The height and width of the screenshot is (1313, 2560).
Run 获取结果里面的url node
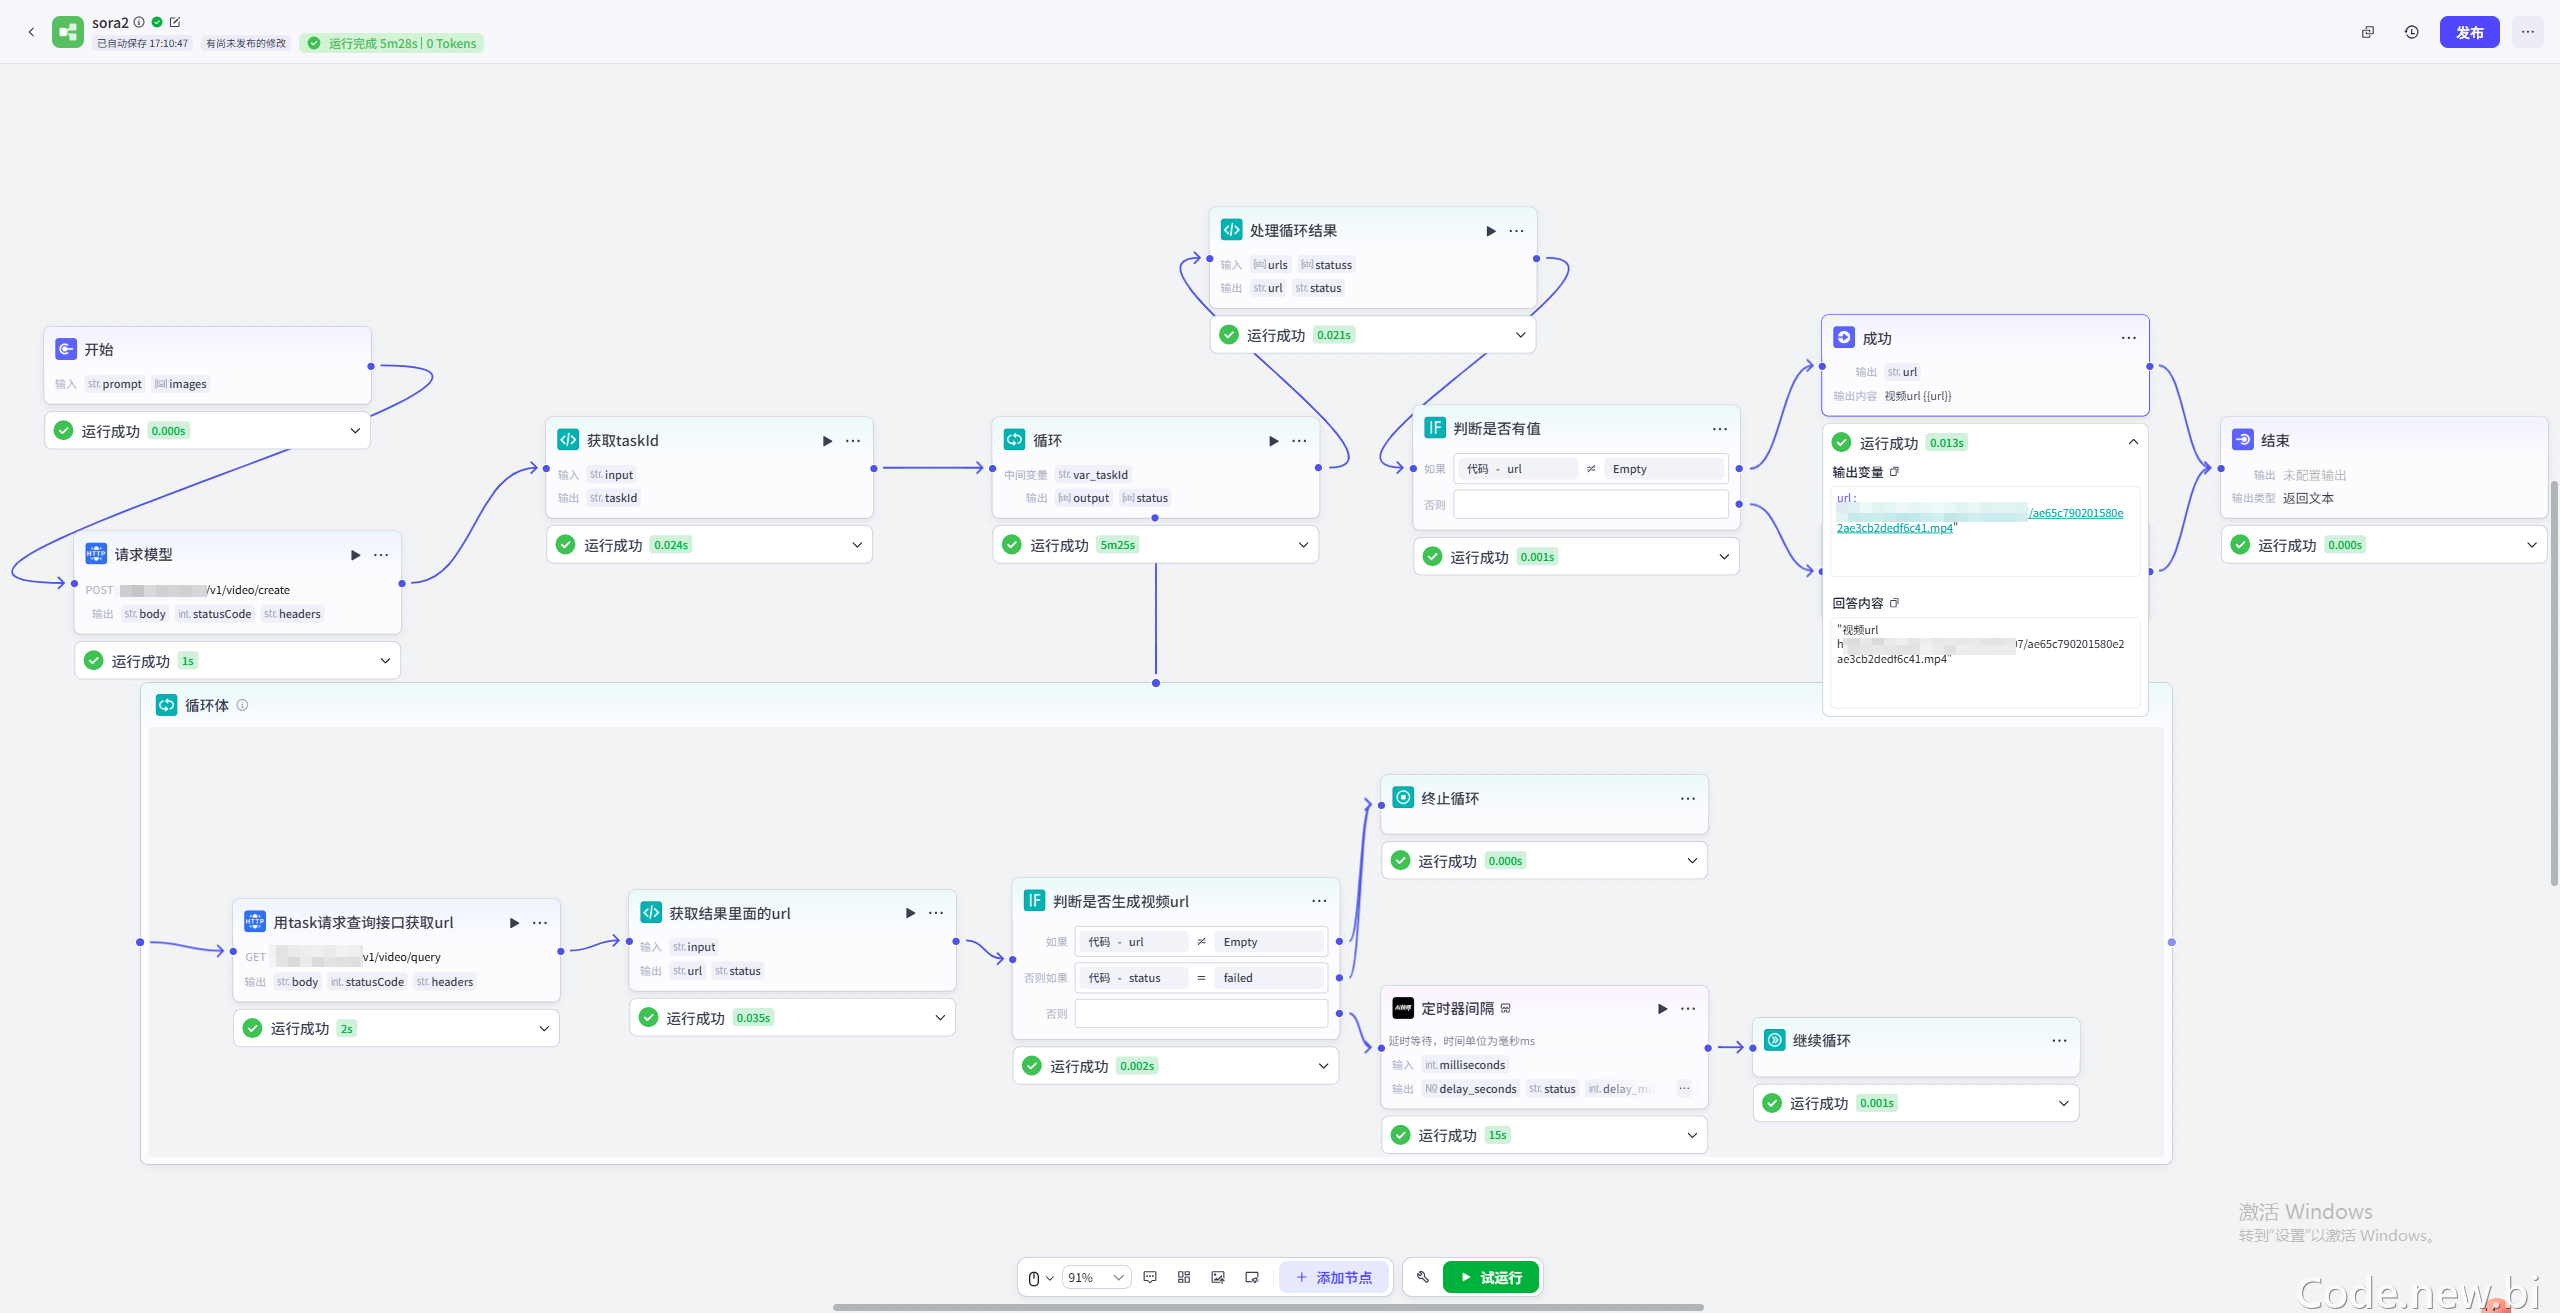pos(910,913)
